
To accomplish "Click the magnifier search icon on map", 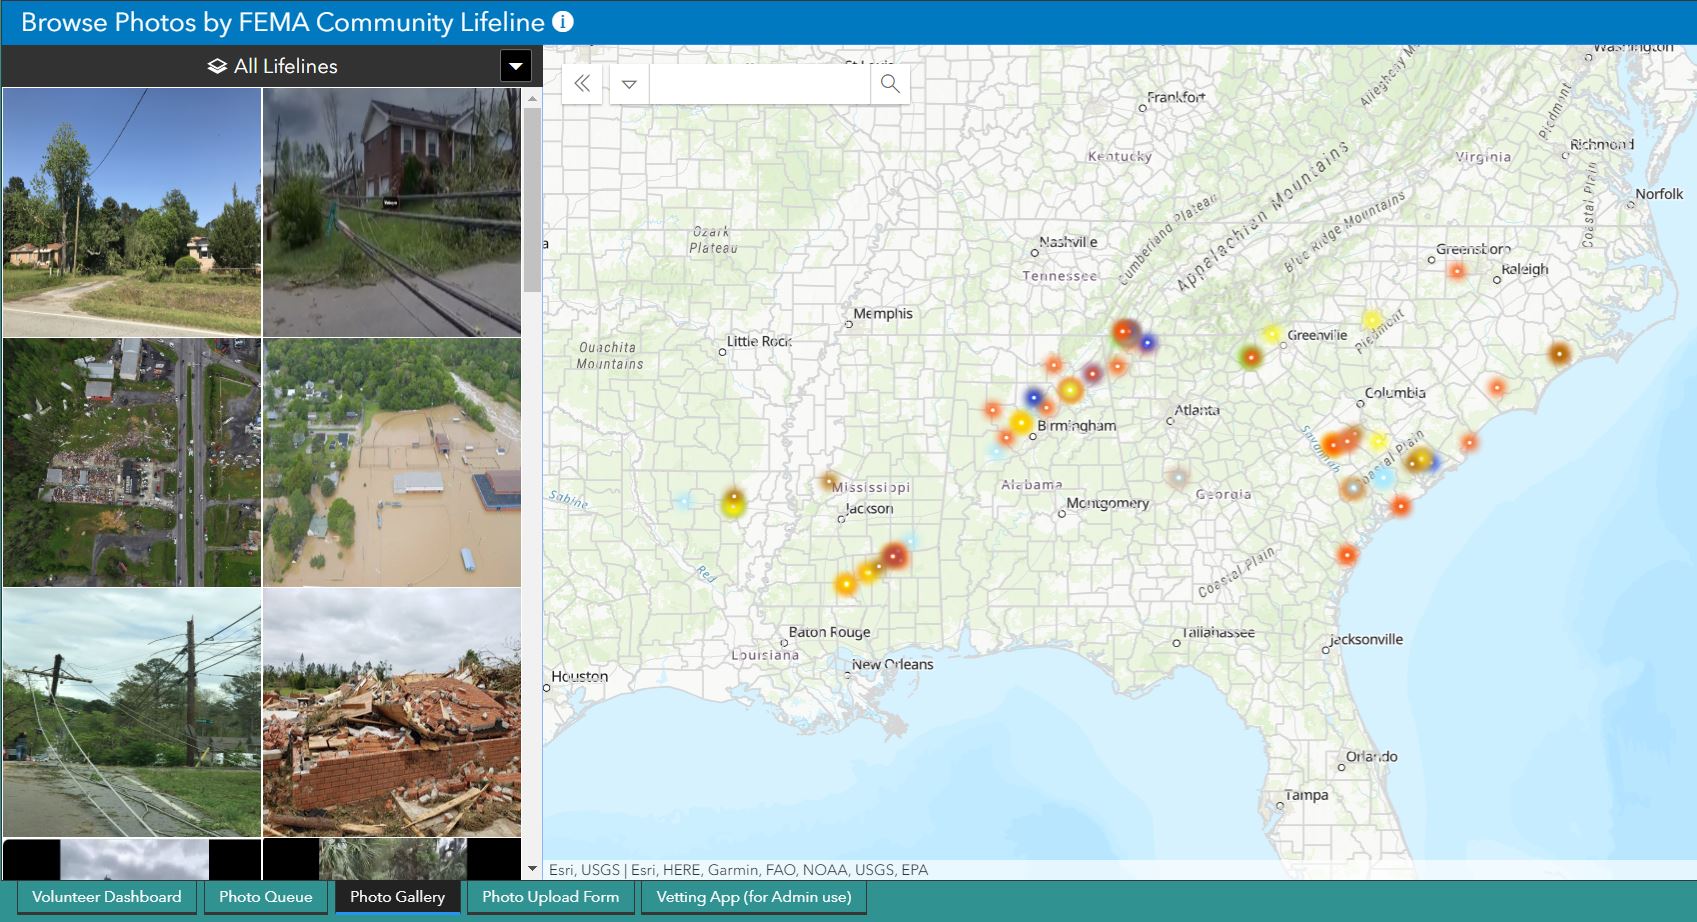I will pyautogui.click(x=890, y=84).
